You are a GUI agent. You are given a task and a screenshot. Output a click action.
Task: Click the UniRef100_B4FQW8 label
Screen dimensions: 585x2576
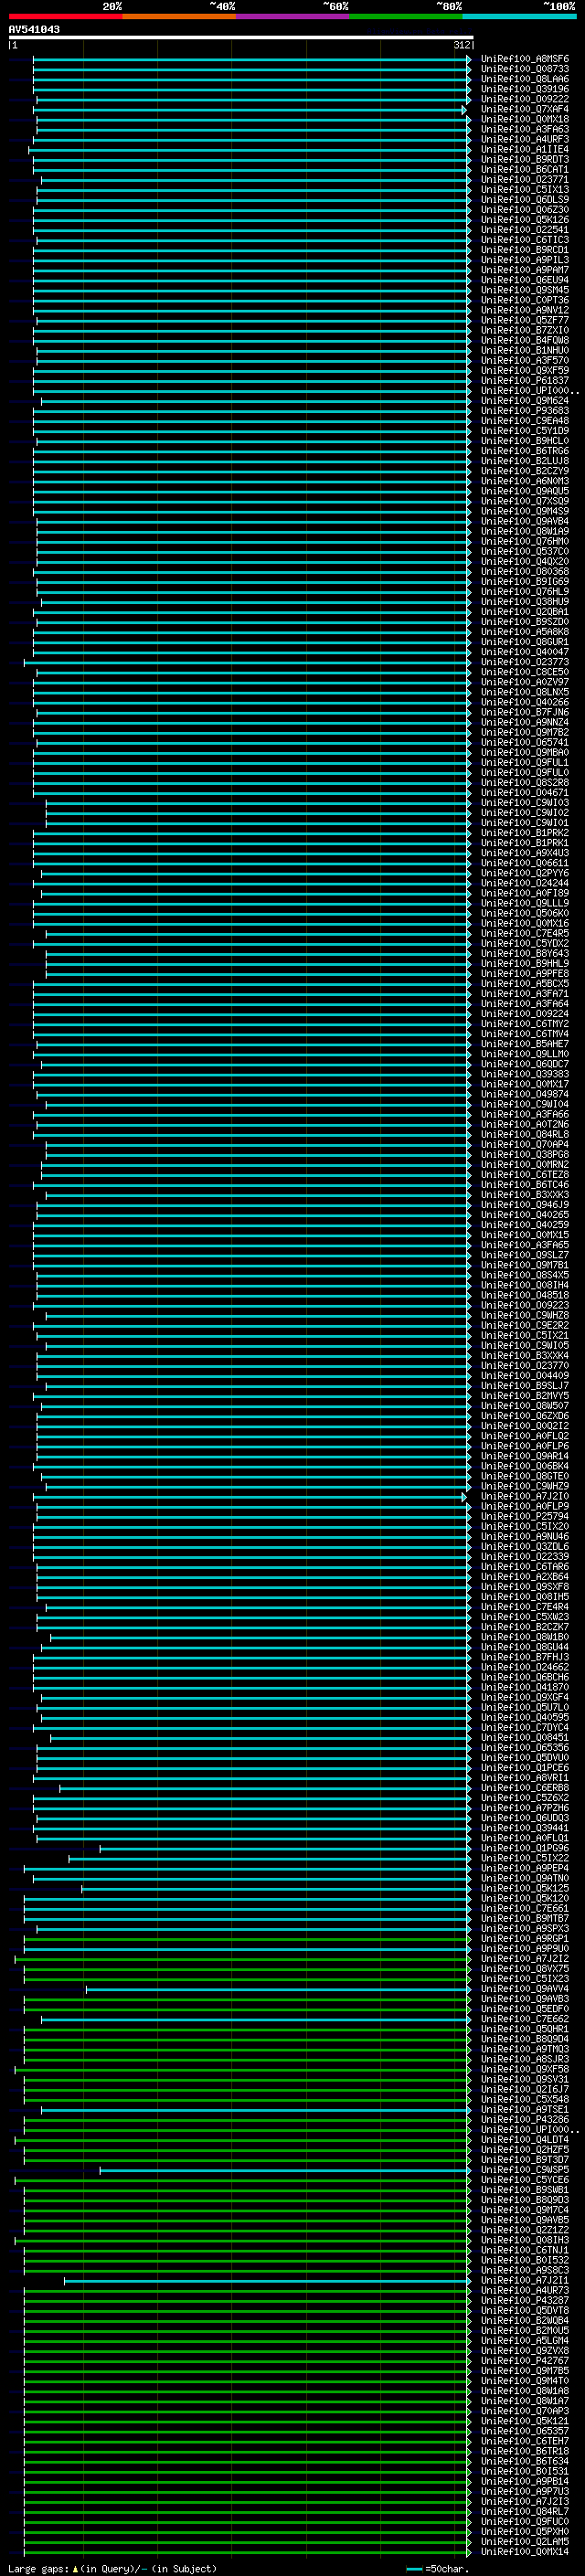pyautogui.click(x=525, y=340)
